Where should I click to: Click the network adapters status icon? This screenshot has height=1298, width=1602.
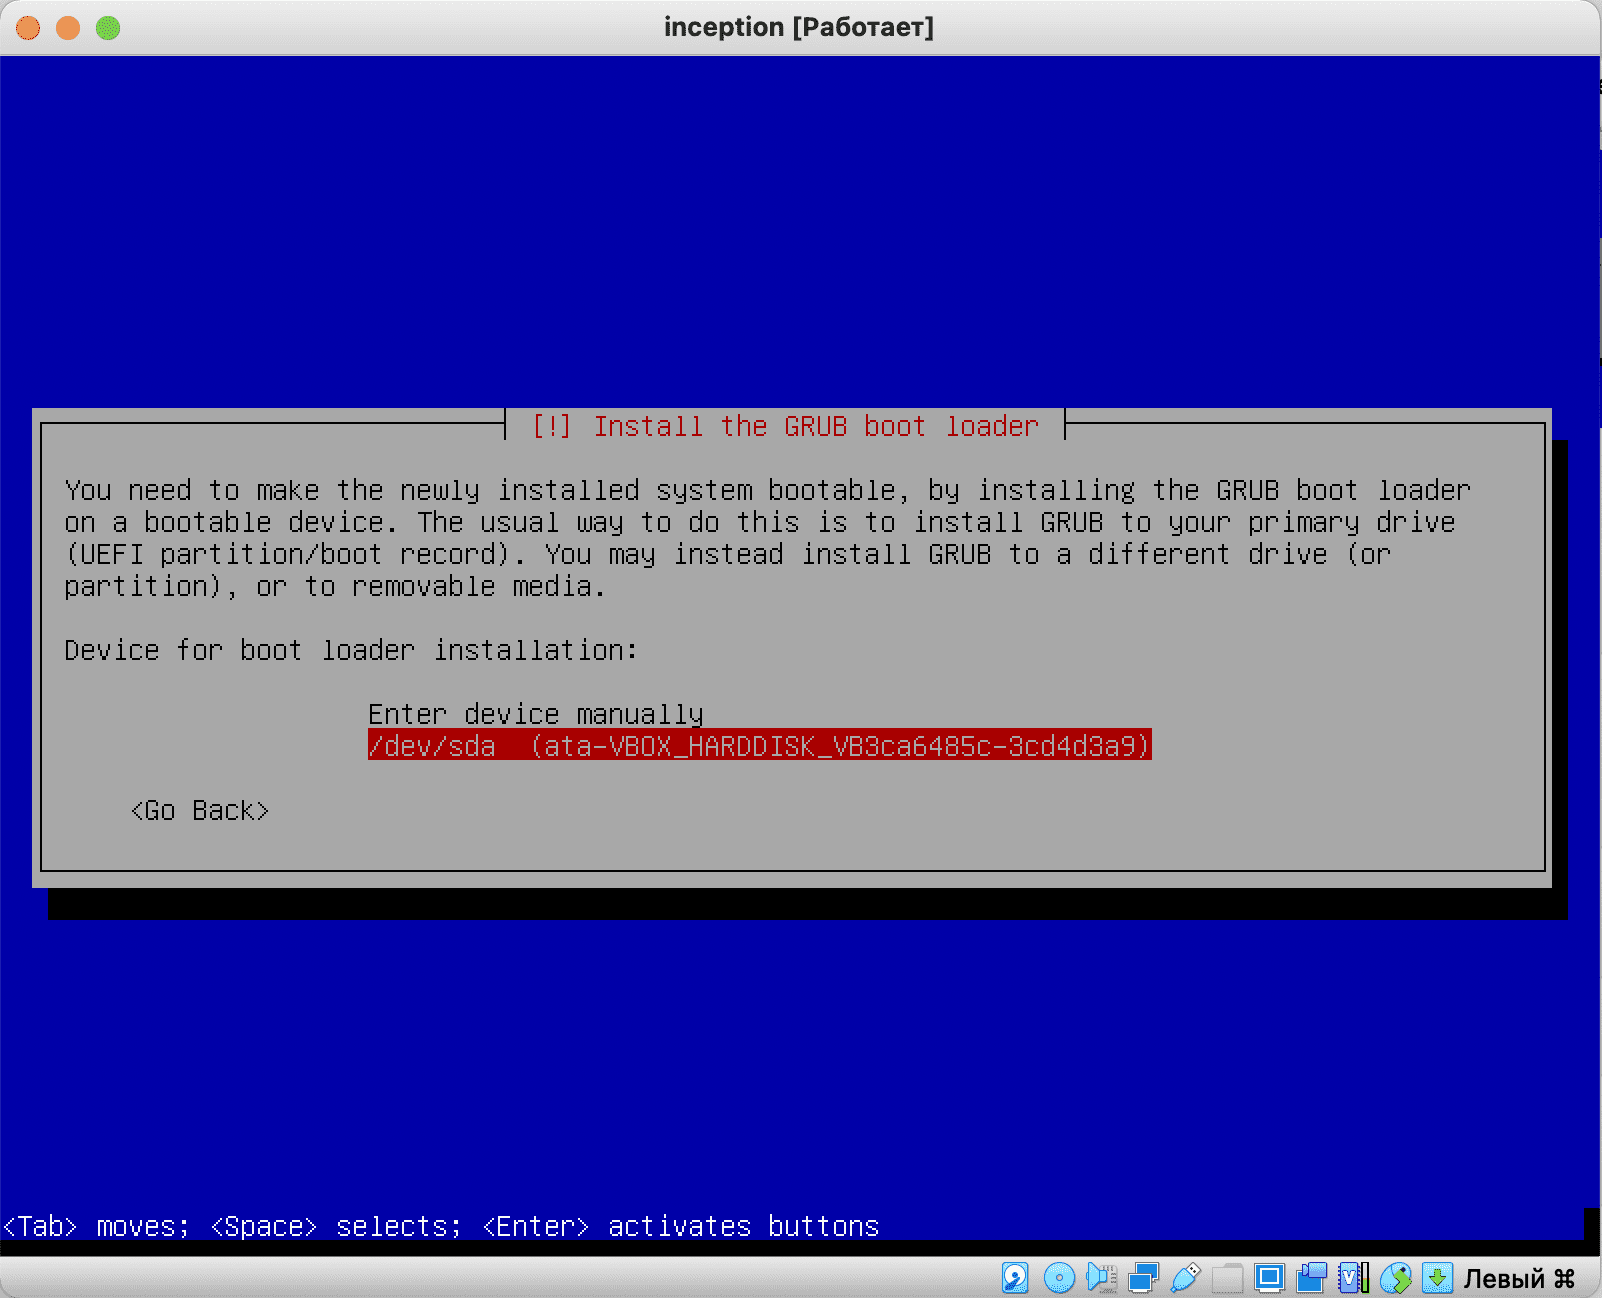tap(1143, 1277)
